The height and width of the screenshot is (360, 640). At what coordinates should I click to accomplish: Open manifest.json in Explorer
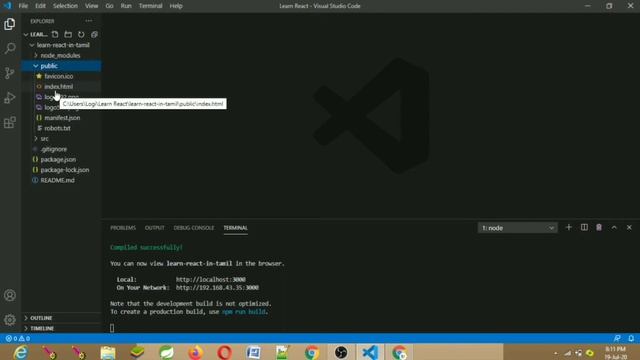(x=62, y=118)
